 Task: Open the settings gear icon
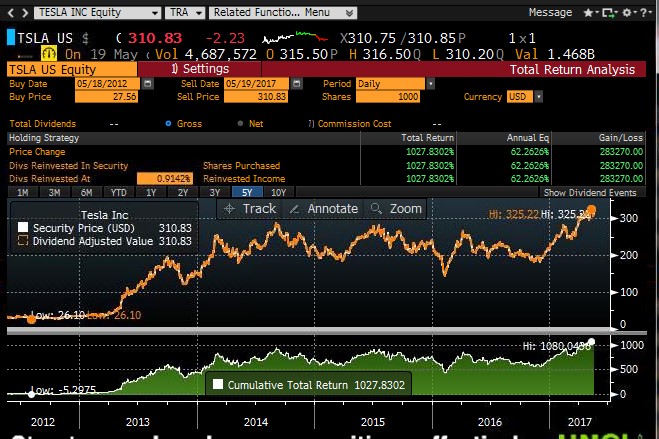point(626,12)
